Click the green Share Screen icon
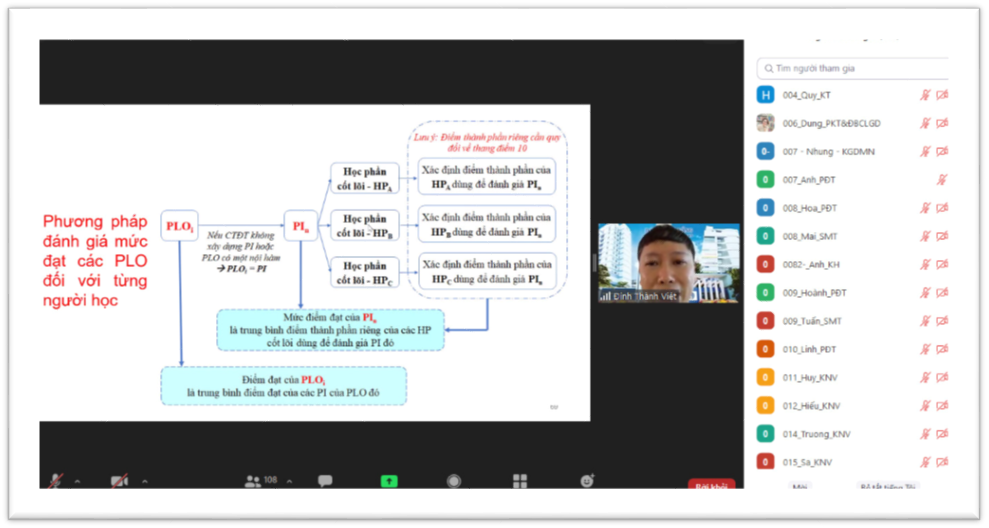This screenshot has width=989, height=528. [x=389, y=481]
